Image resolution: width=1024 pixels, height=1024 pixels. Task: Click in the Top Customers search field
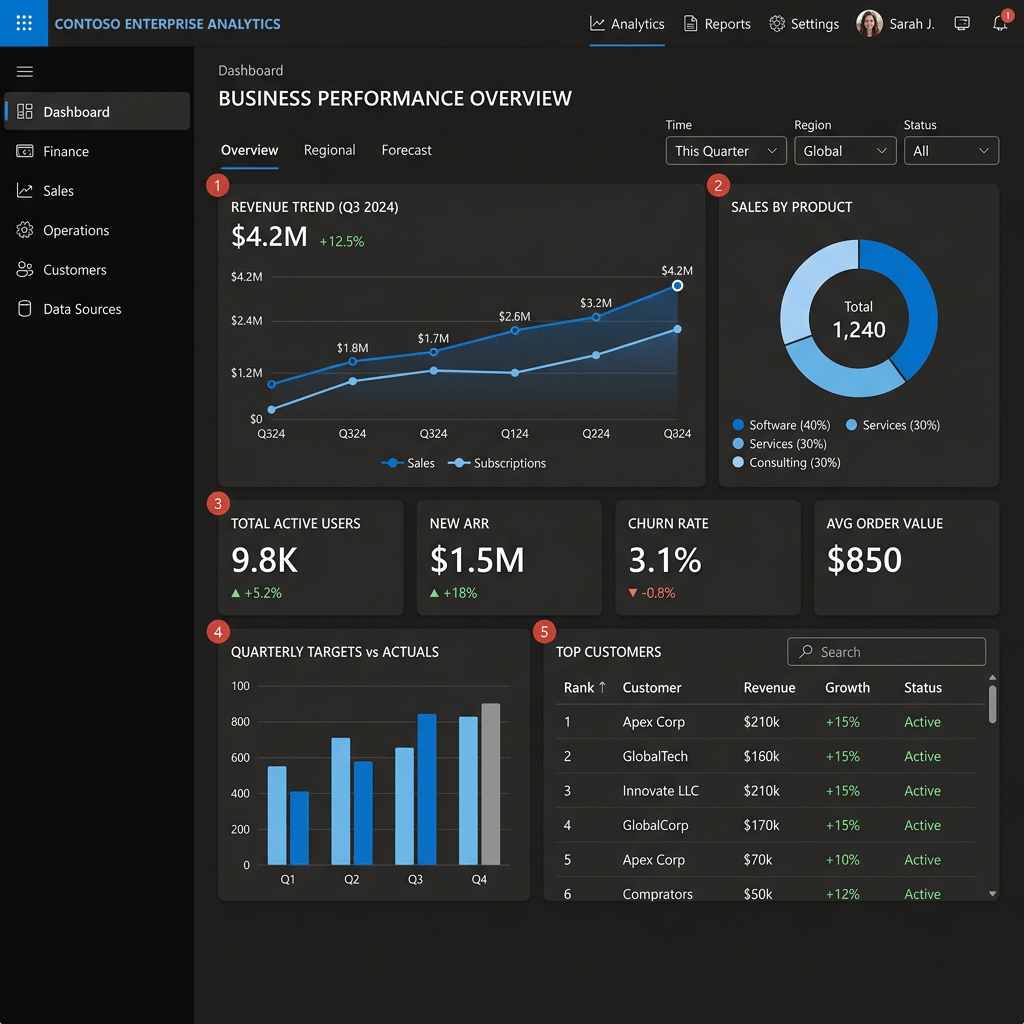(886, 651)
